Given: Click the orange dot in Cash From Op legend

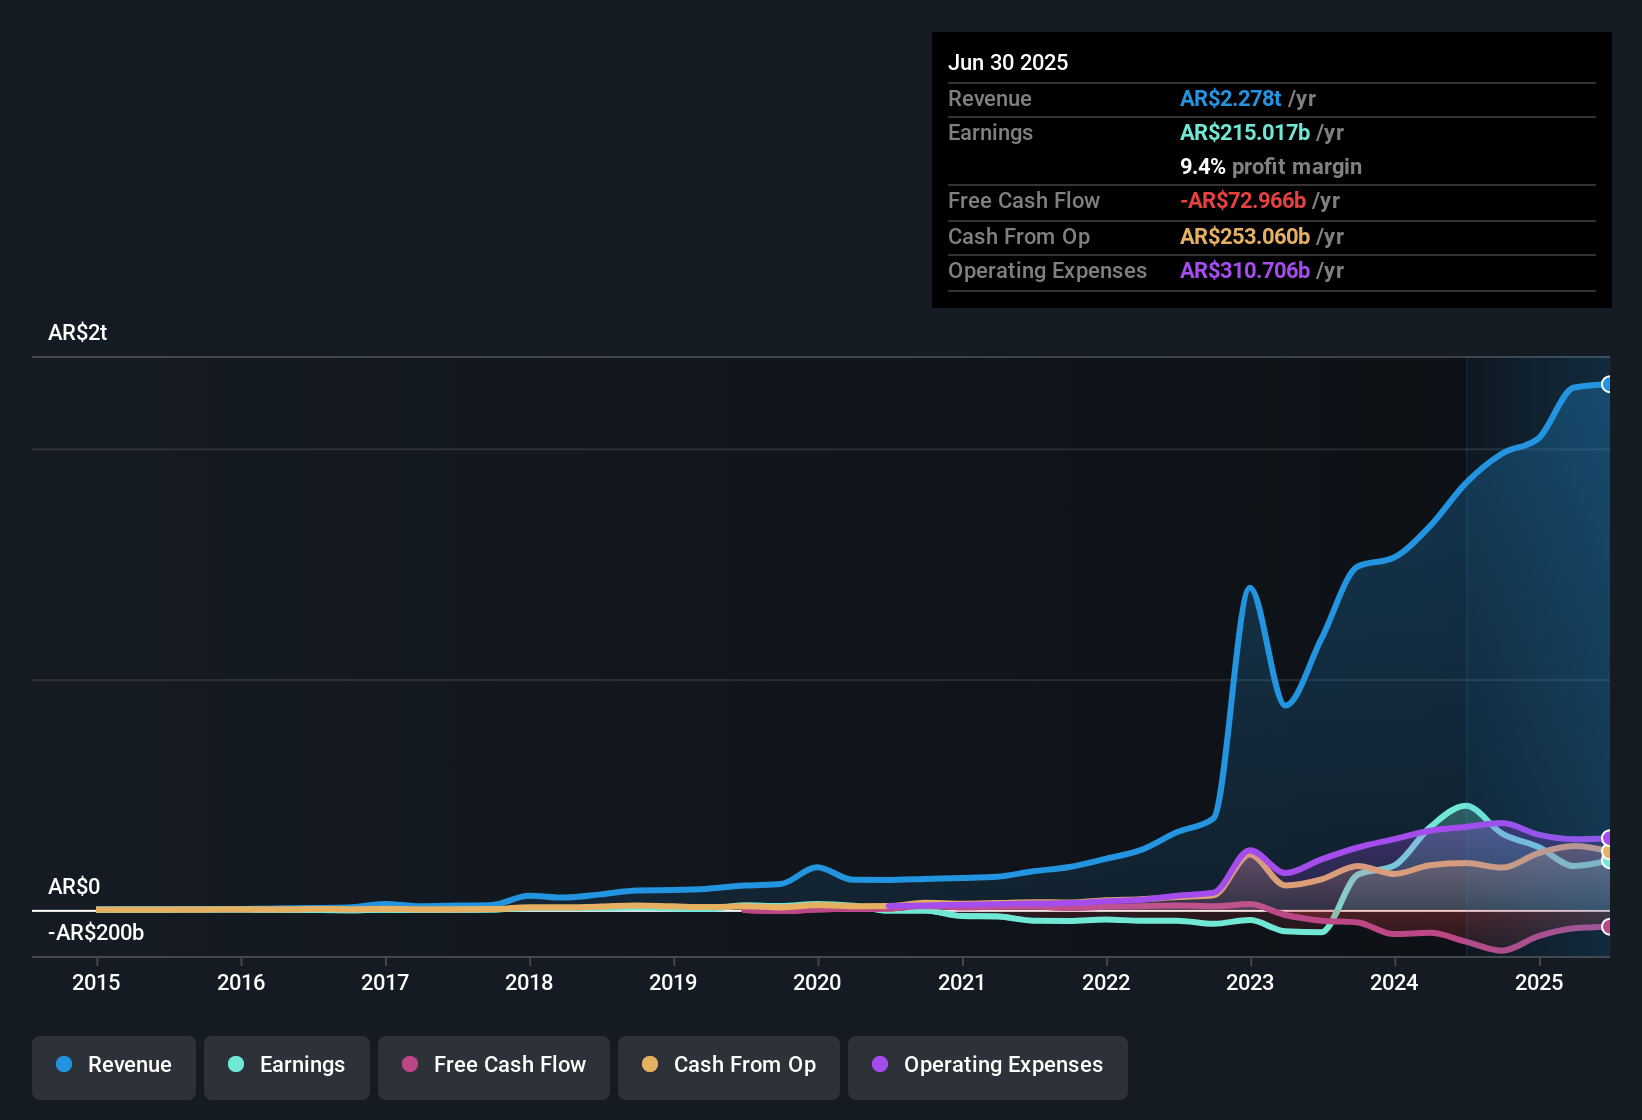Looking at the screenshot, I should pyautogui.click(x=650, y=1064).
